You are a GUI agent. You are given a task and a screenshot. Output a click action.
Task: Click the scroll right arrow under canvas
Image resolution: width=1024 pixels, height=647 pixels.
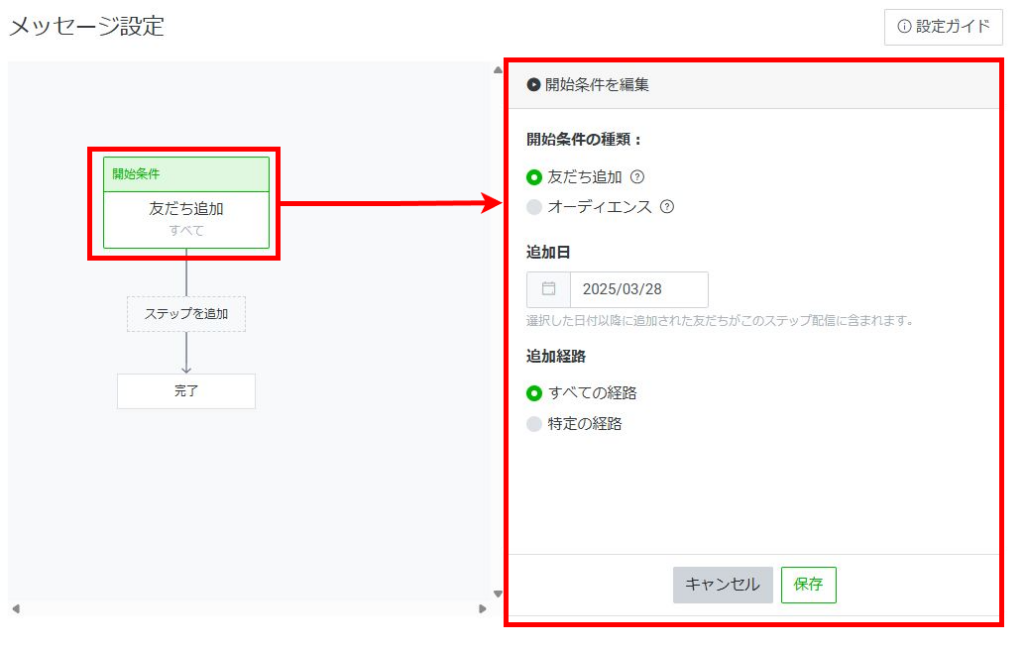coord(483,608)
